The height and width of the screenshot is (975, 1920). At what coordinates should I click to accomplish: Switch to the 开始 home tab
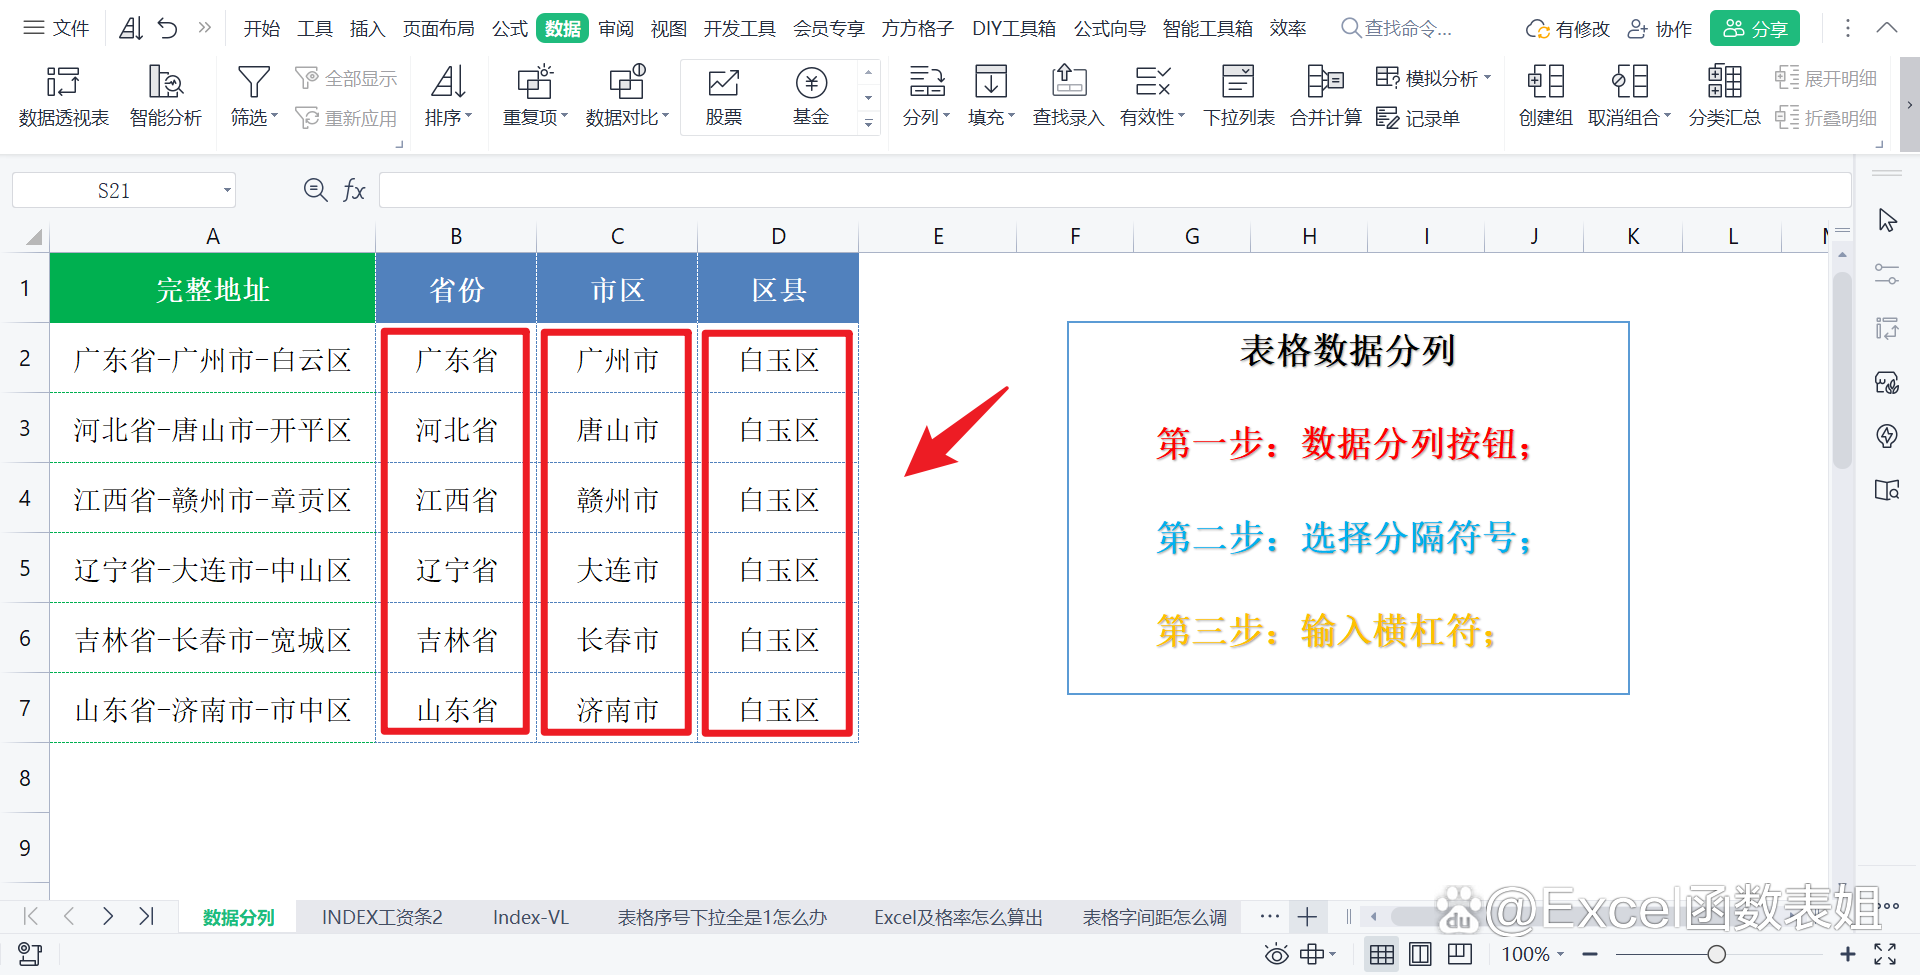[x=262, y=28]
